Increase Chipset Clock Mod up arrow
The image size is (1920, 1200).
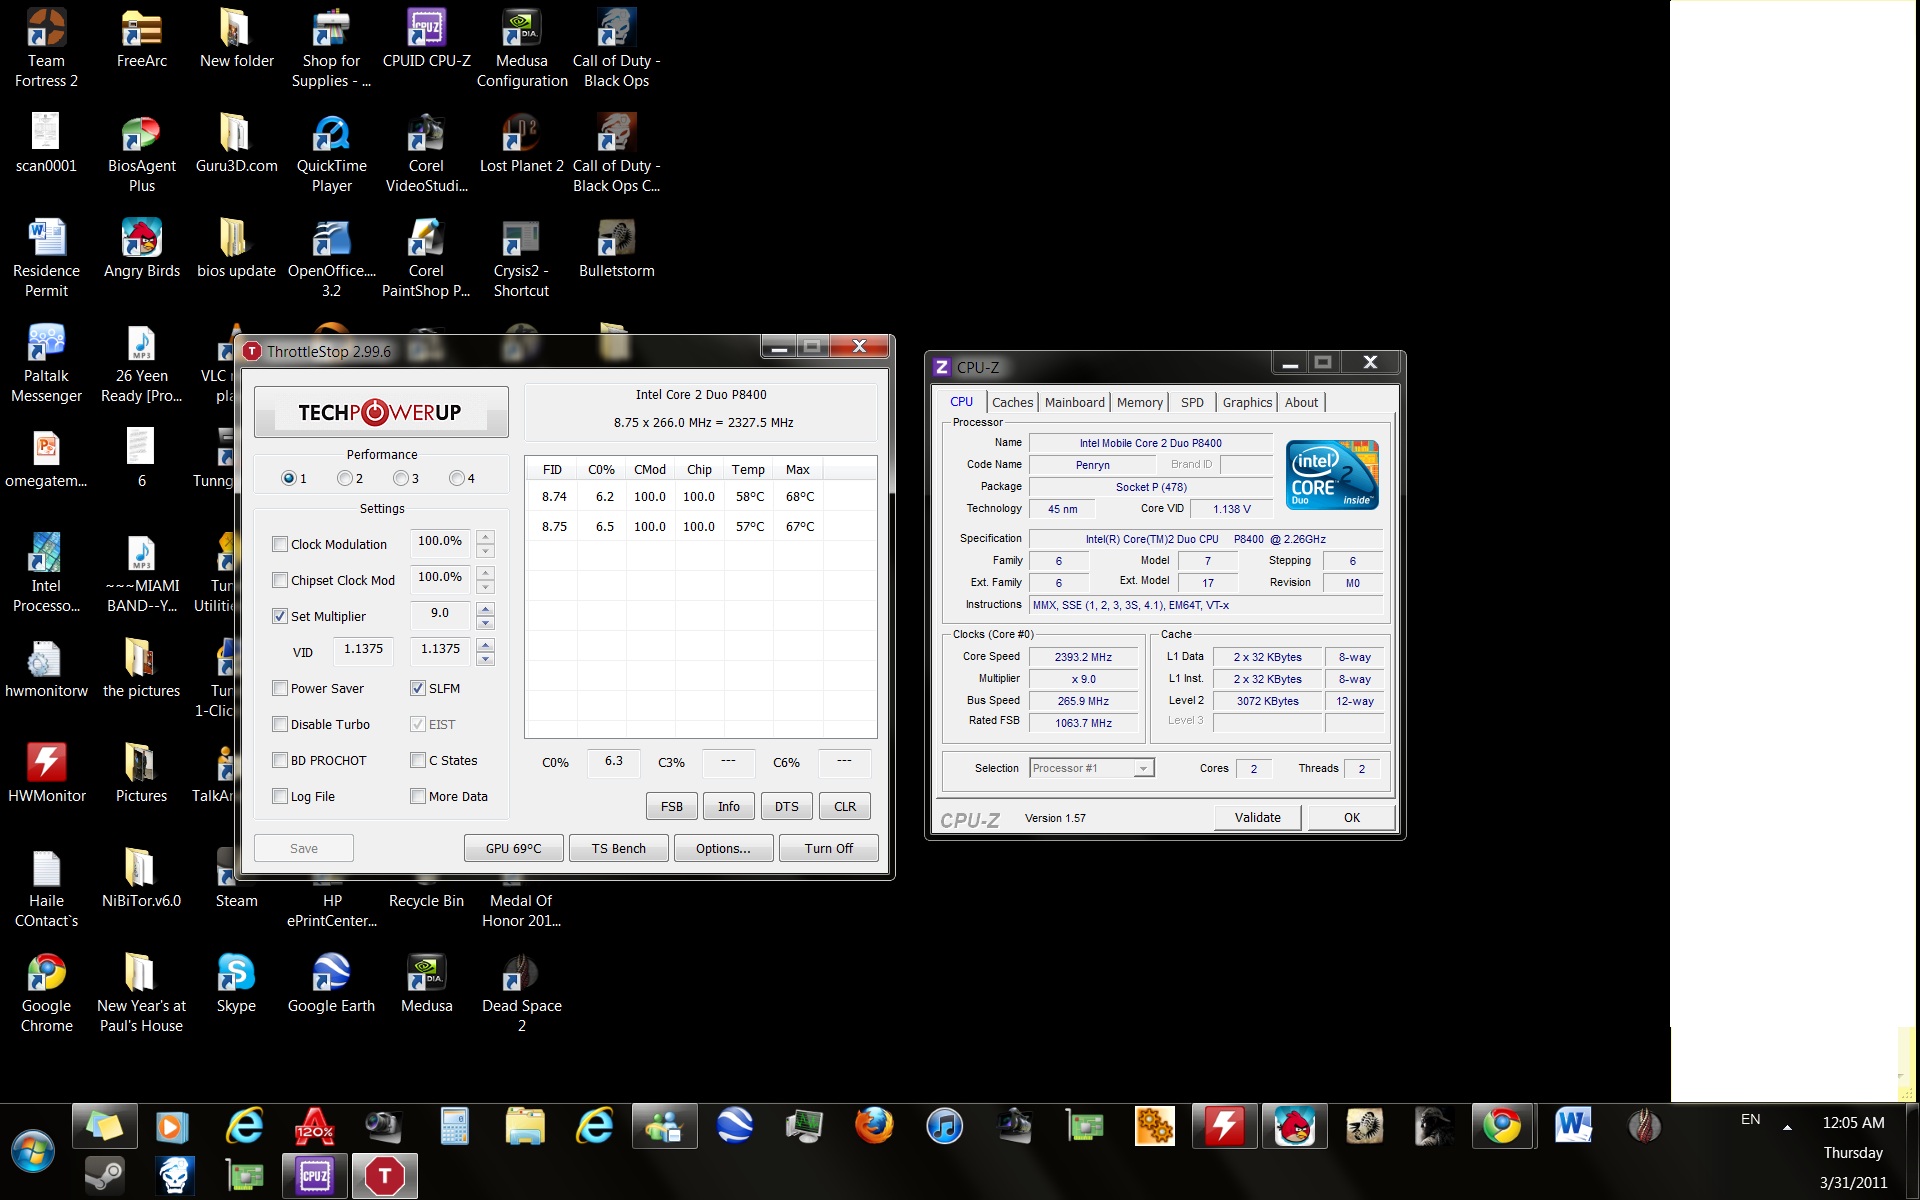pos(486,573)
